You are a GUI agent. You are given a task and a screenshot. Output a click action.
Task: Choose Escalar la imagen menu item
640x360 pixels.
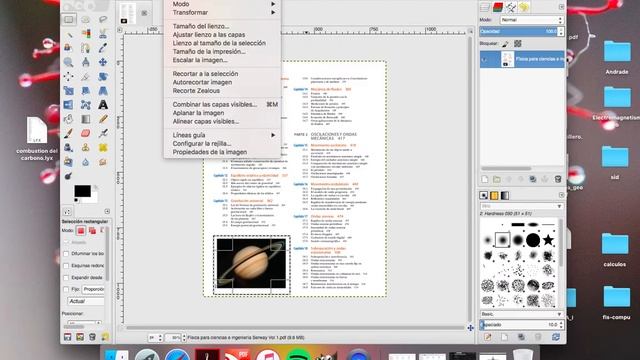pyautogui.click(x=200, y=60)
